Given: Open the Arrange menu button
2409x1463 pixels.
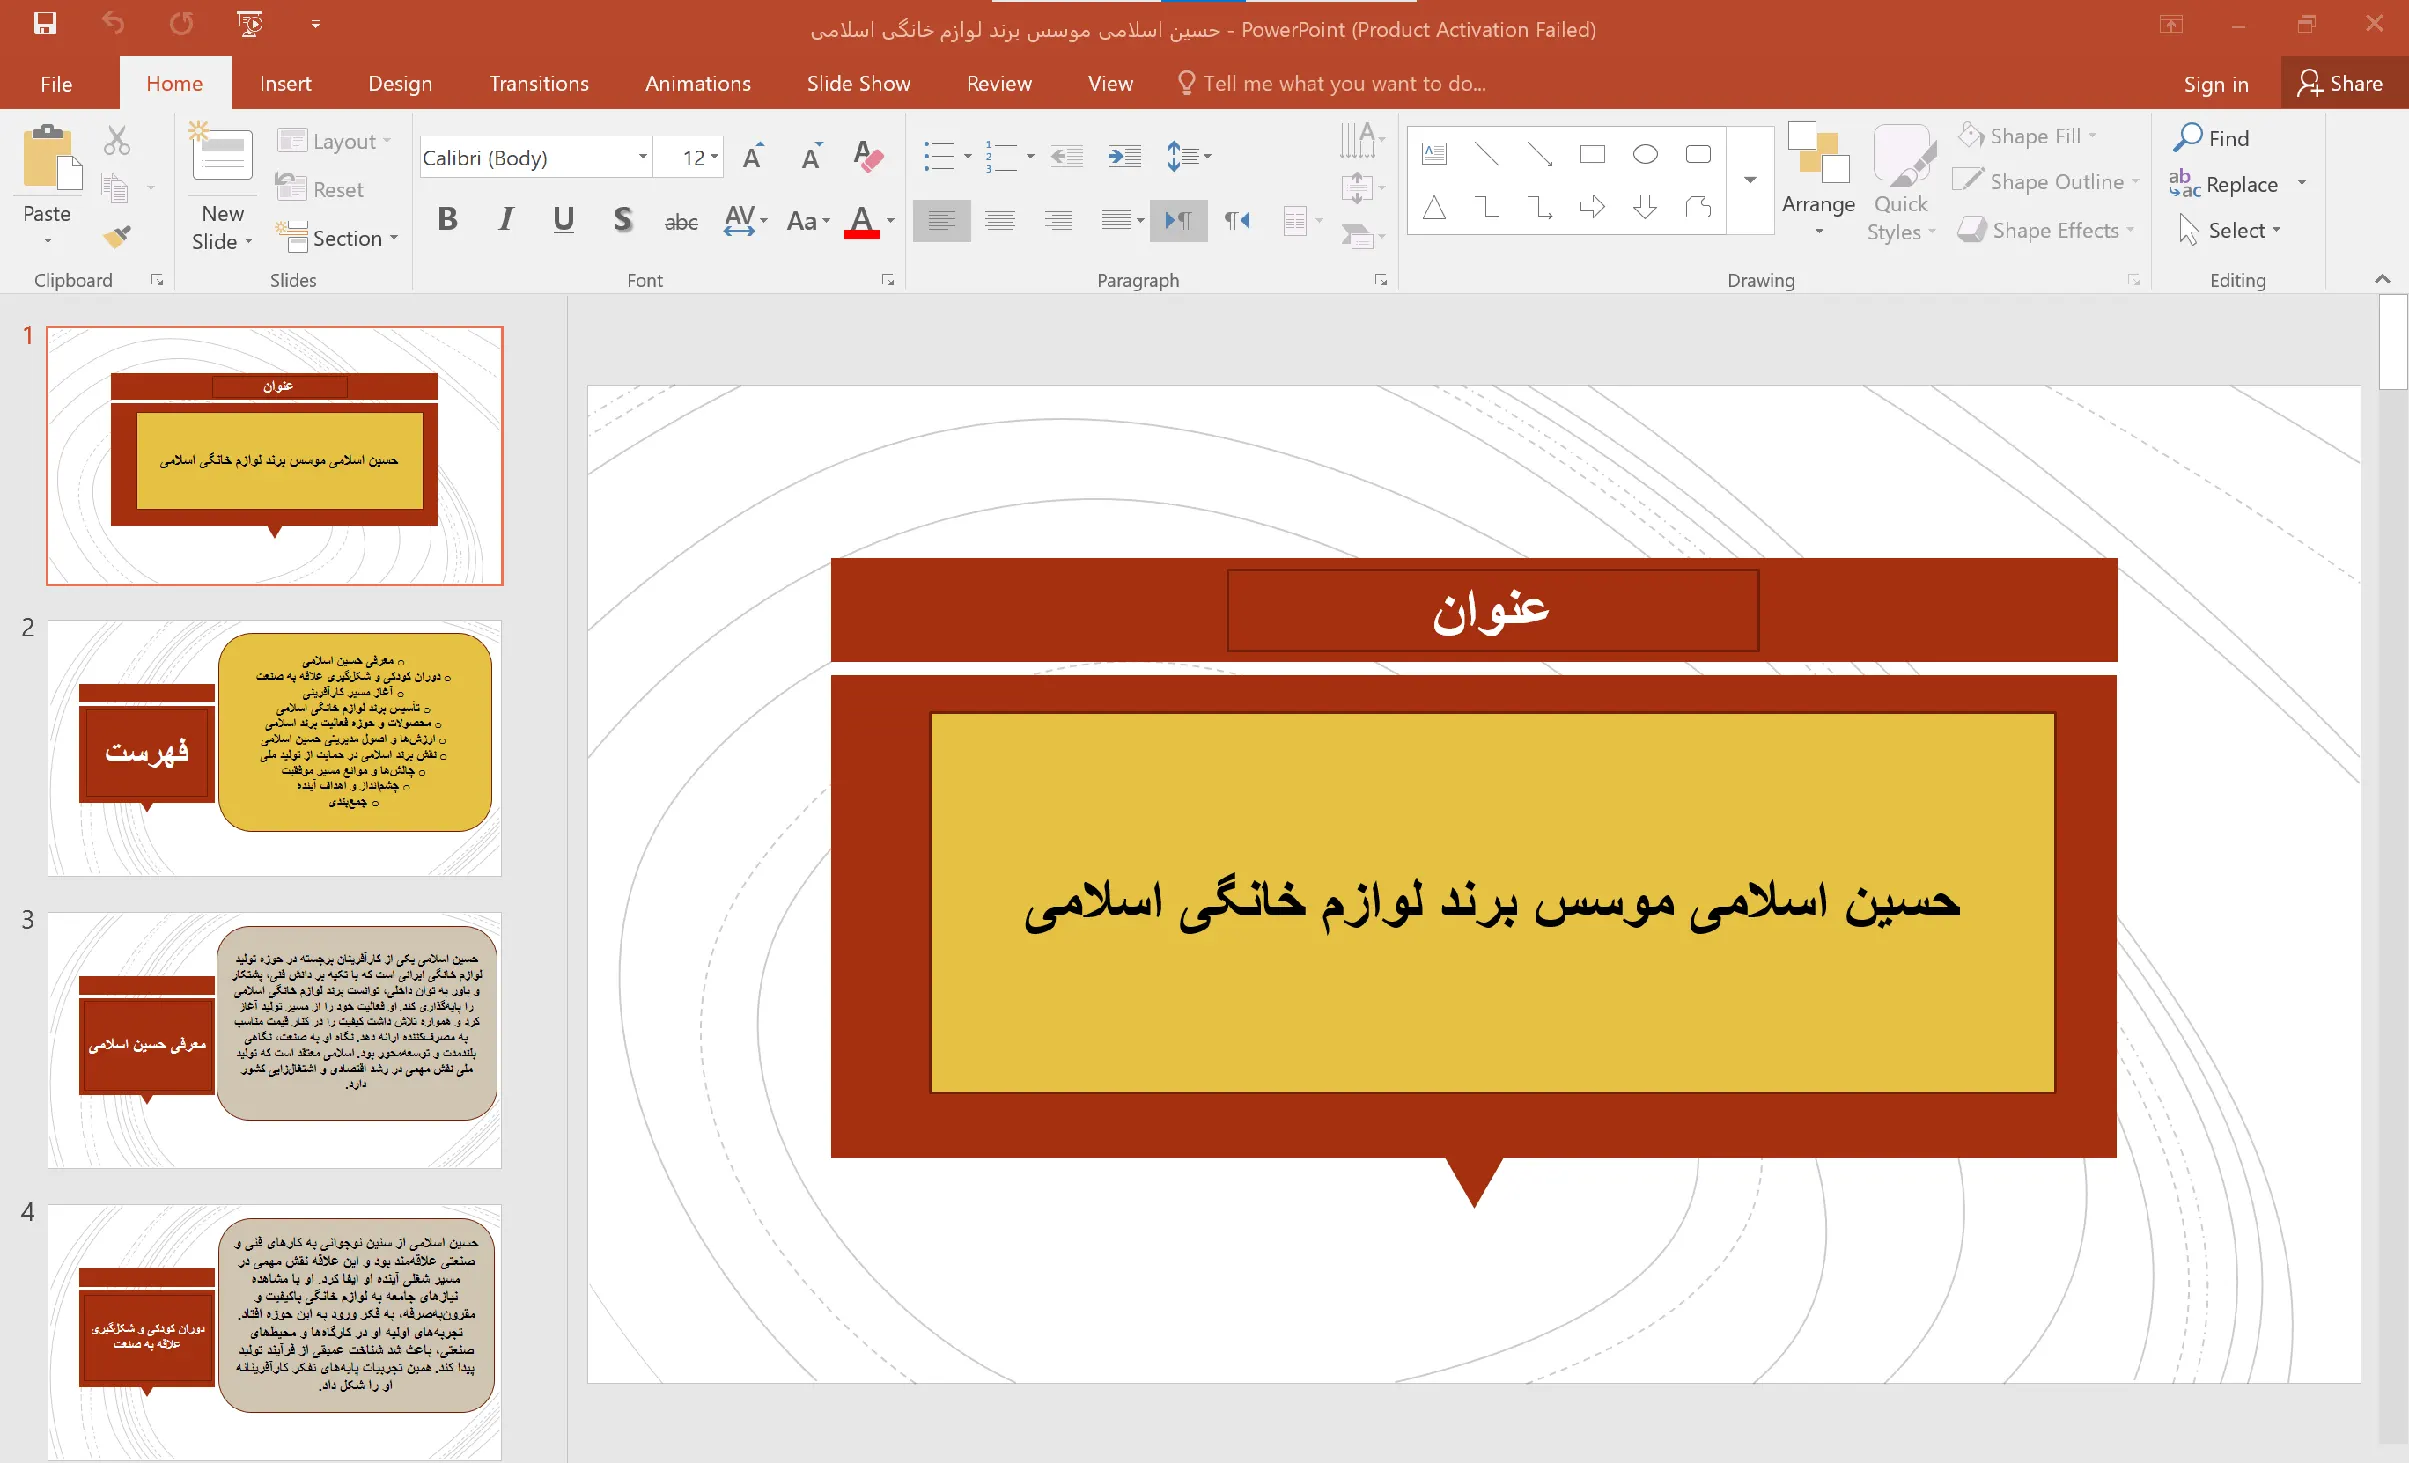Looking at the screenshot, I should point(1818,180).
